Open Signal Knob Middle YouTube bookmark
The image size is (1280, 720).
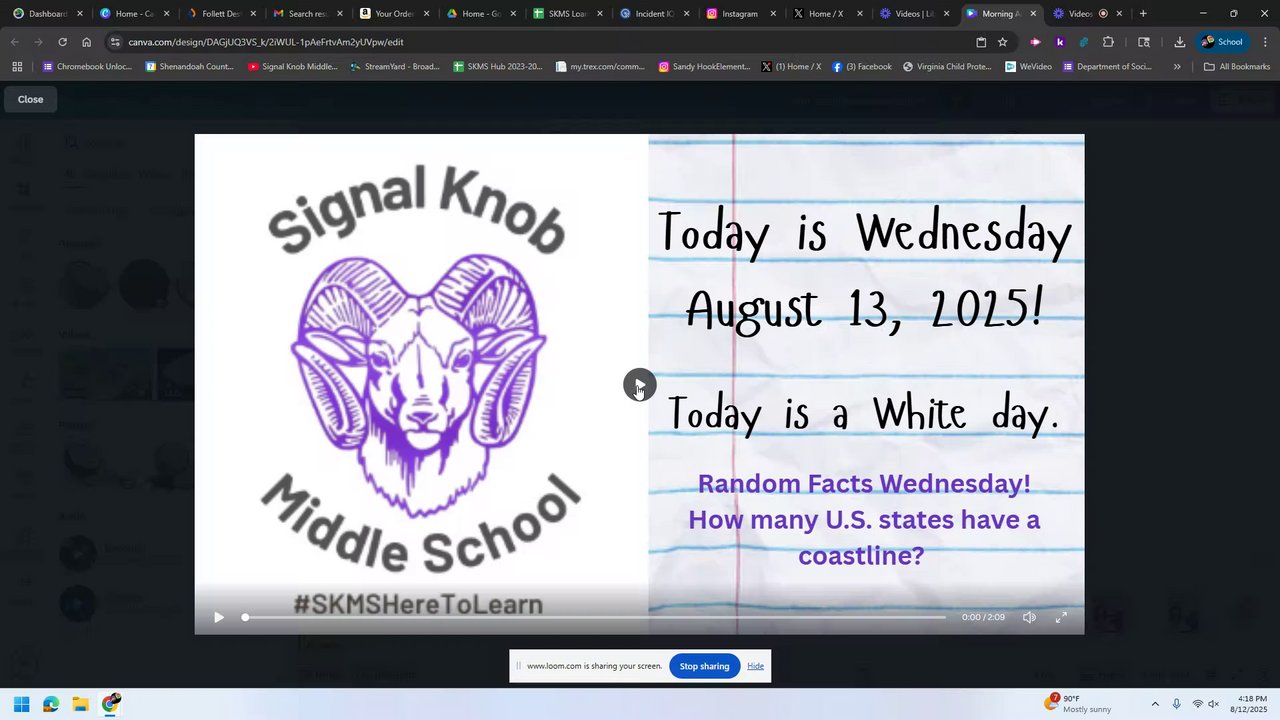click(293, 67)
